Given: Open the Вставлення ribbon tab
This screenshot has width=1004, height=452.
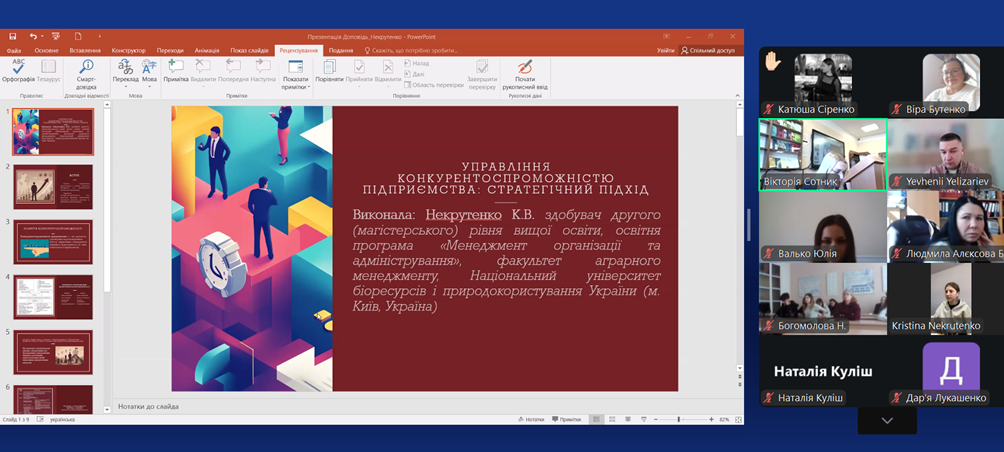Looking at the screenshot, I should [85, 50].
